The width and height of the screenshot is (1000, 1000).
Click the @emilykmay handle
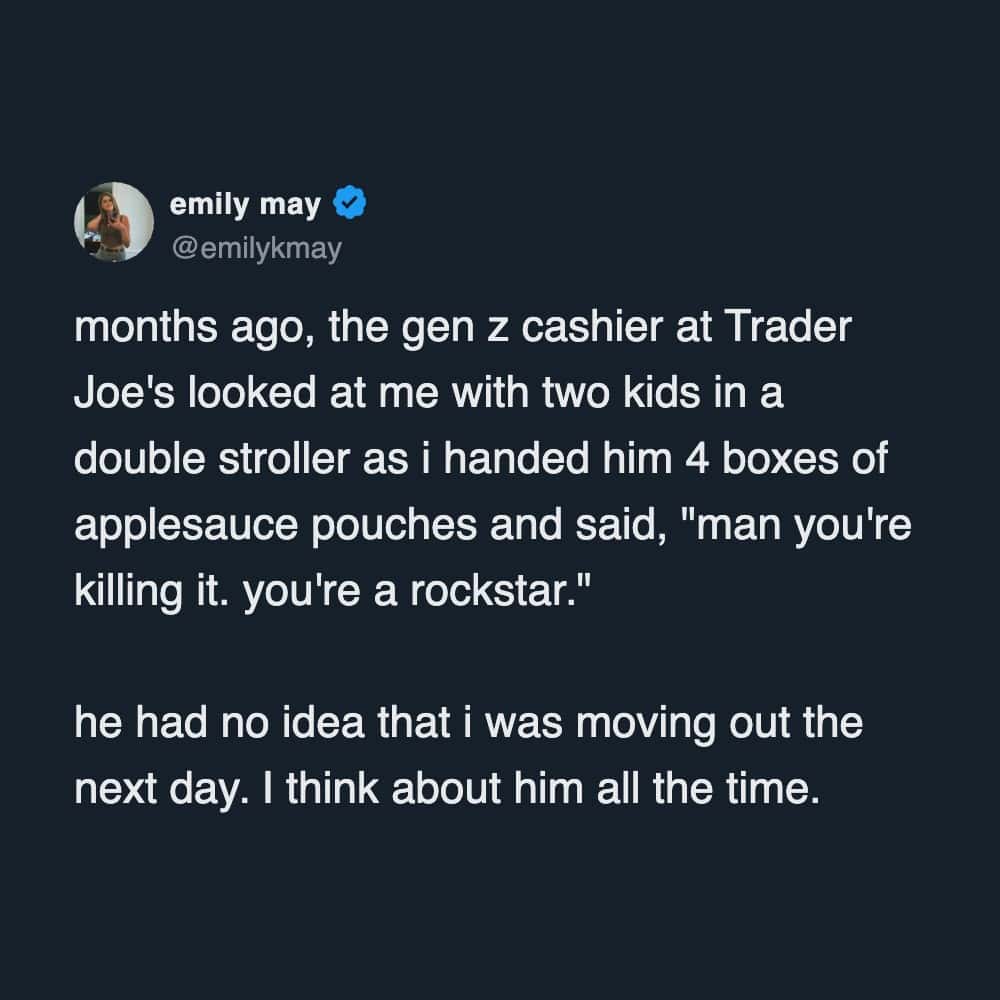(257, 247)
